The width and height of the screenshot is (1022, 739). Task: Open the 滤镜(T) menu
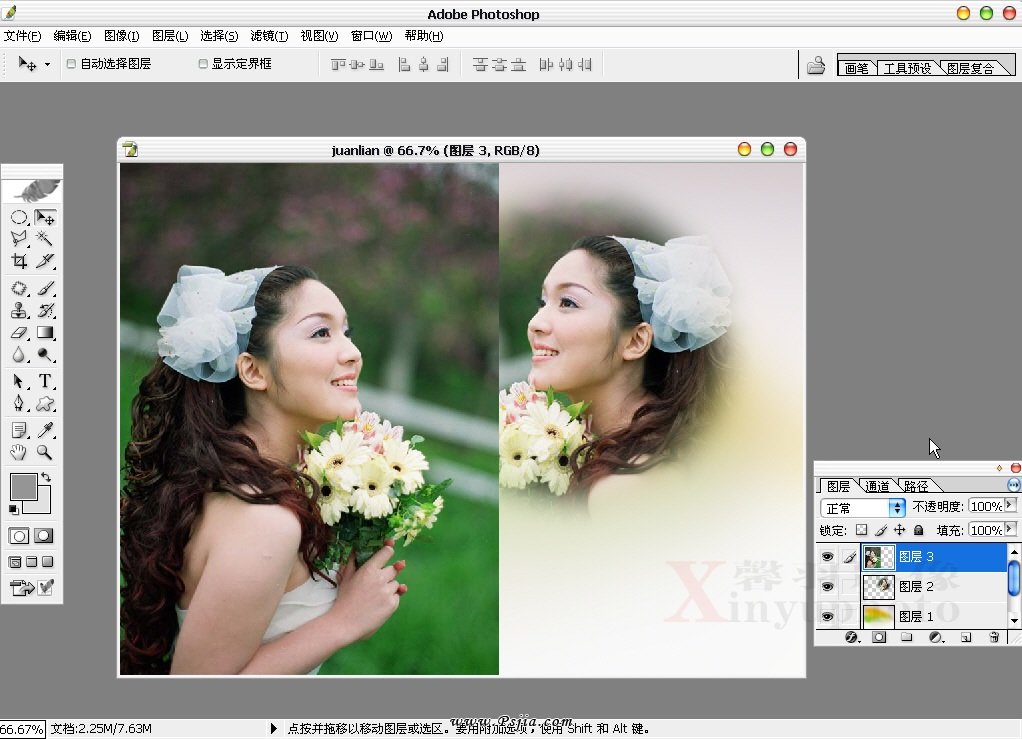(269, 36)
